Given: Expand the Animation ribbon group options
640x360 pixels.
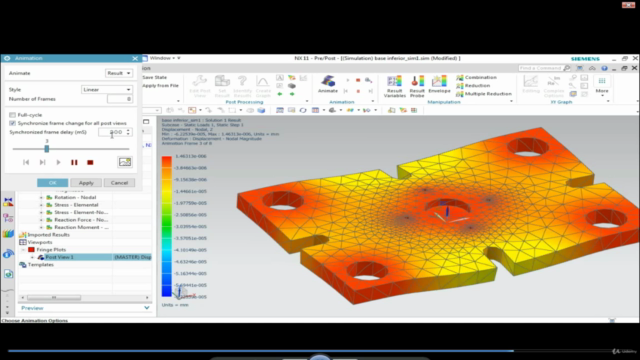Looking at the screenshot, I should [373, 101].
